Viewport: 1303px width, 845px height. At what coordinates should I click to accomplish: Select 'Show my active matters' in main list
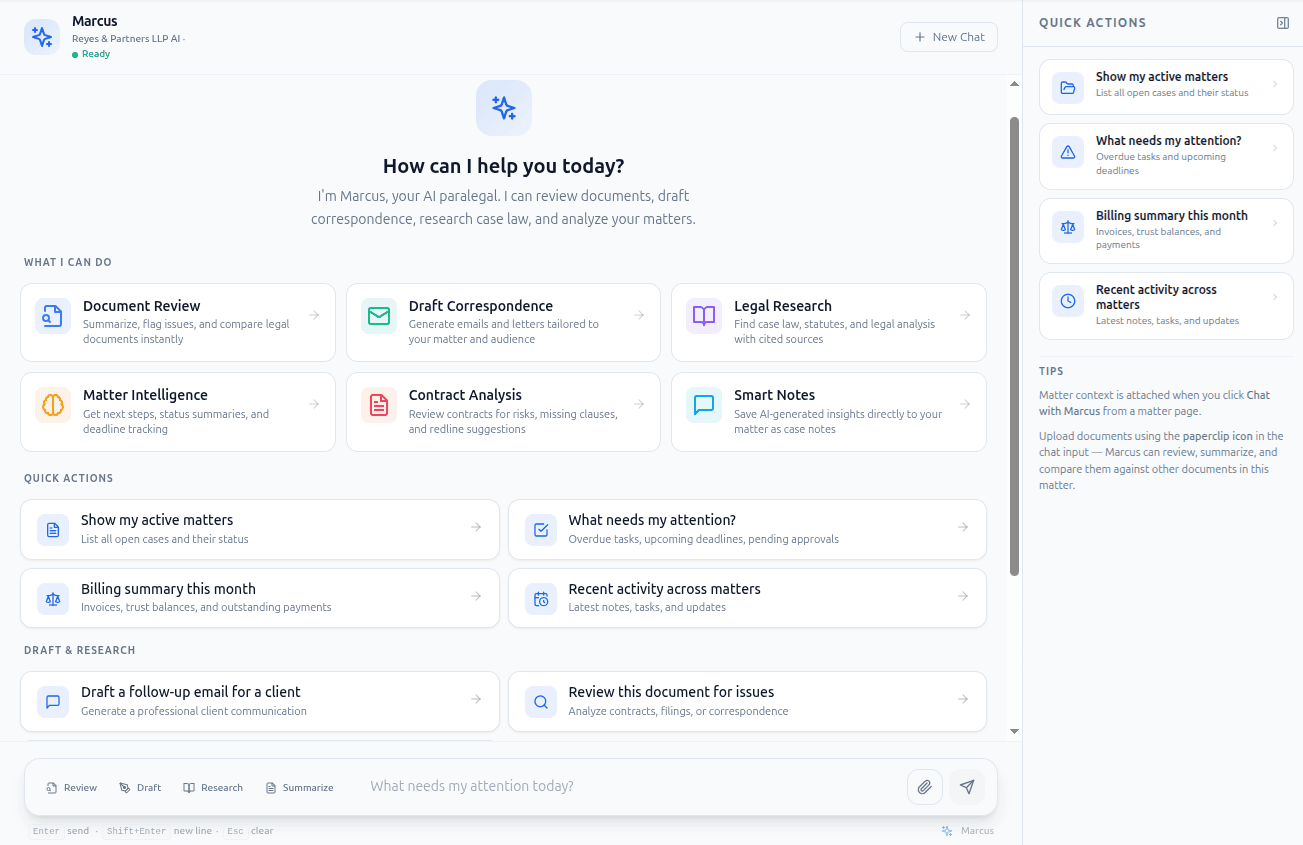(x=260, y=529)
